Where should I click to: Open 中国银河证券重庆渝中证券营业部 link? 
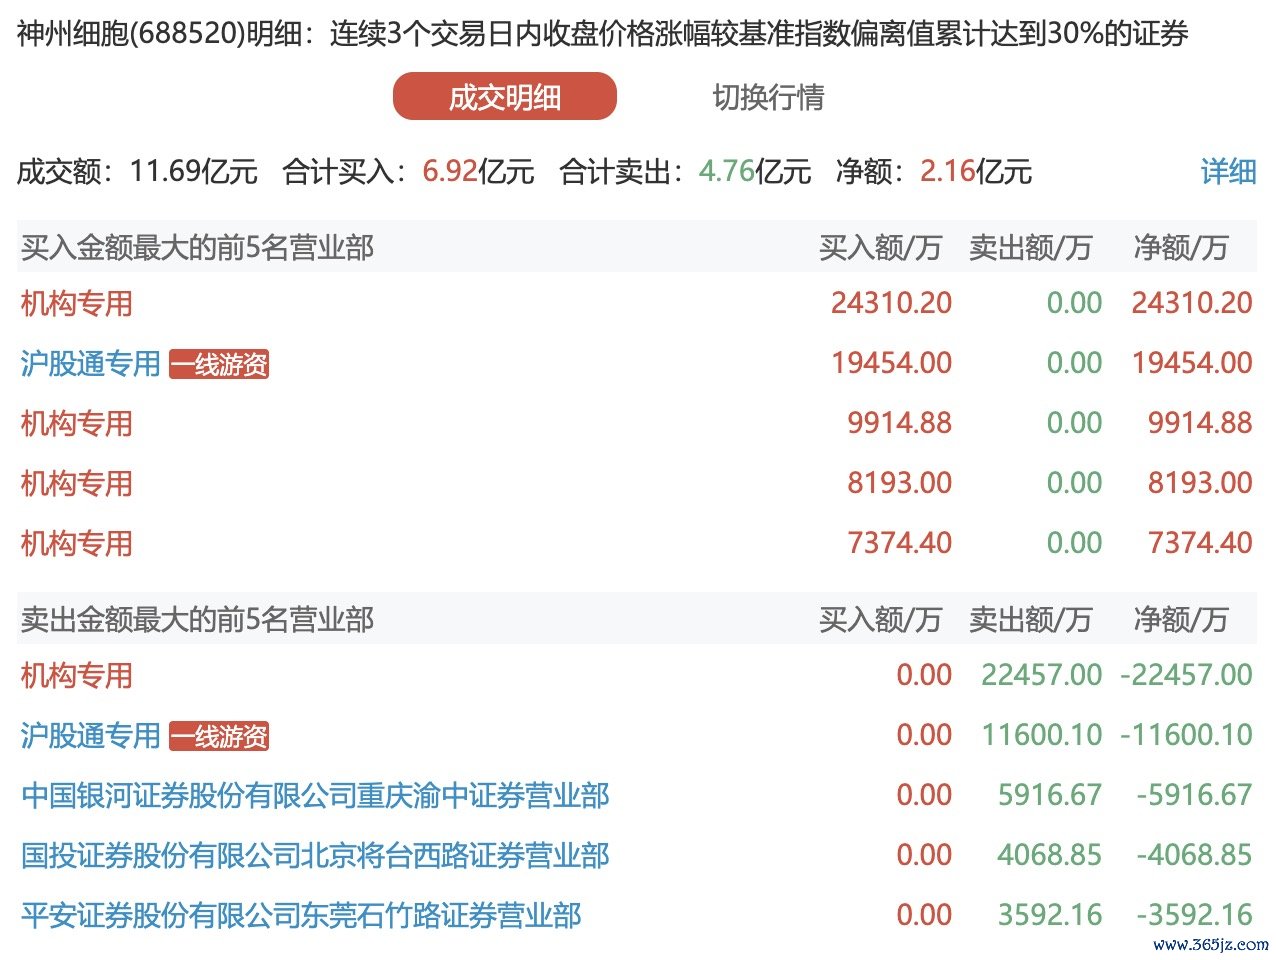pos(315,796)
